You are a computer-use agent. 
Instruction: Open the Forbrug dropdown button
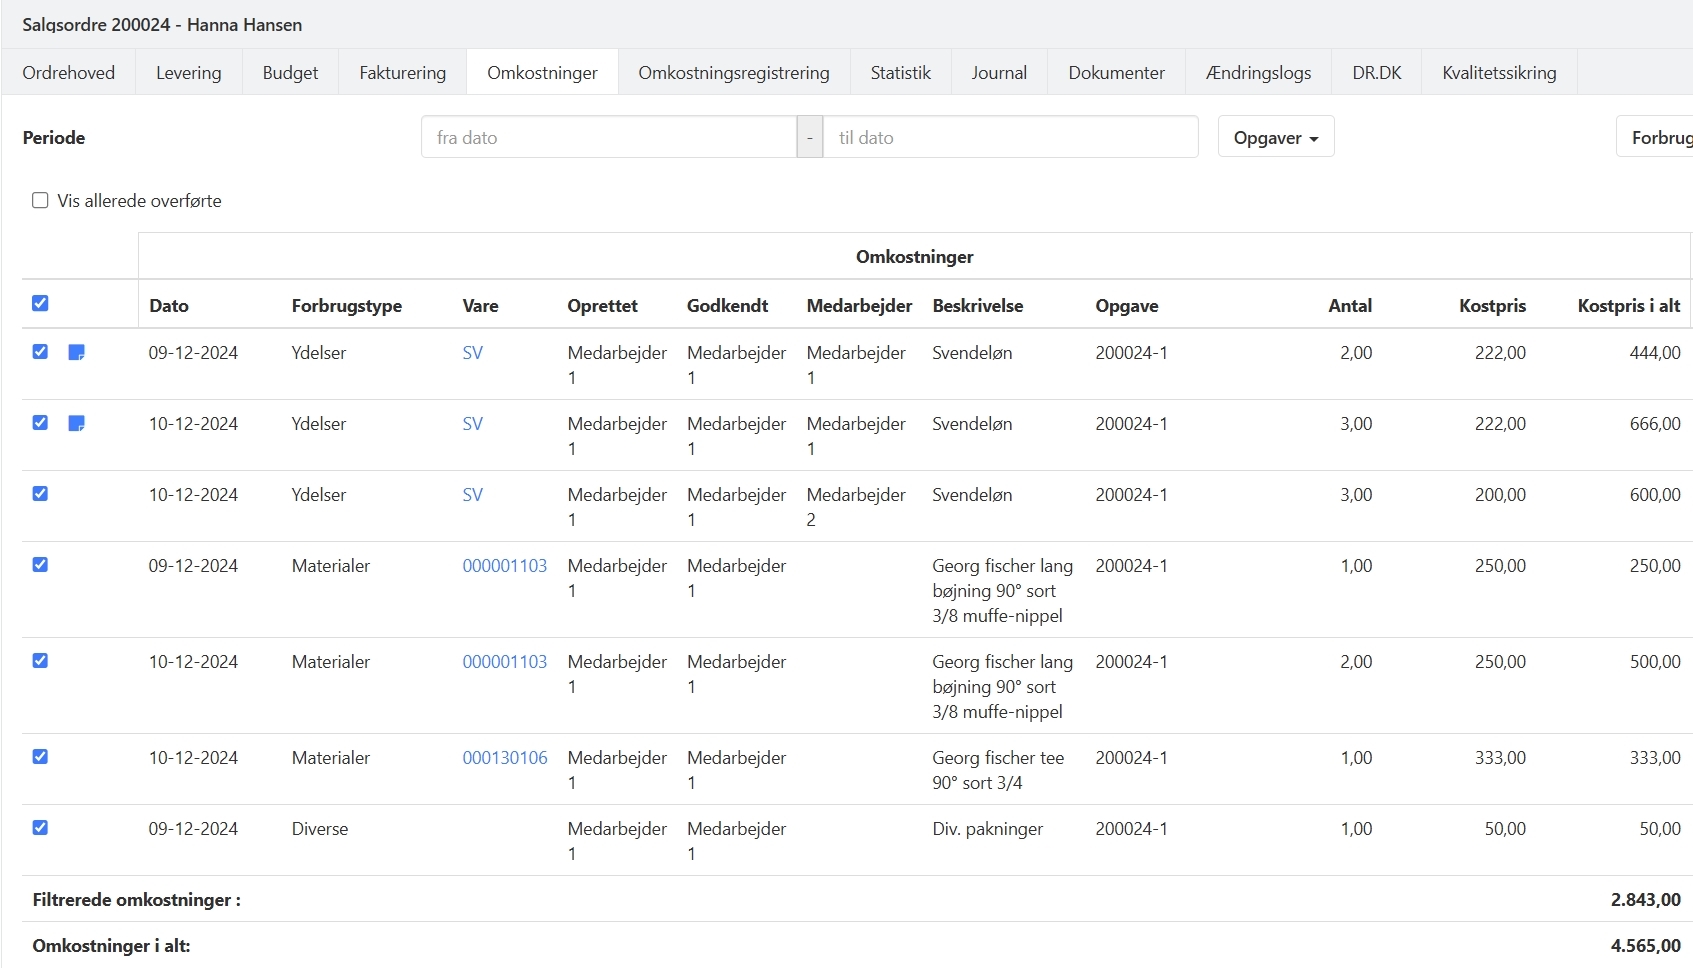coord(1658,137)
